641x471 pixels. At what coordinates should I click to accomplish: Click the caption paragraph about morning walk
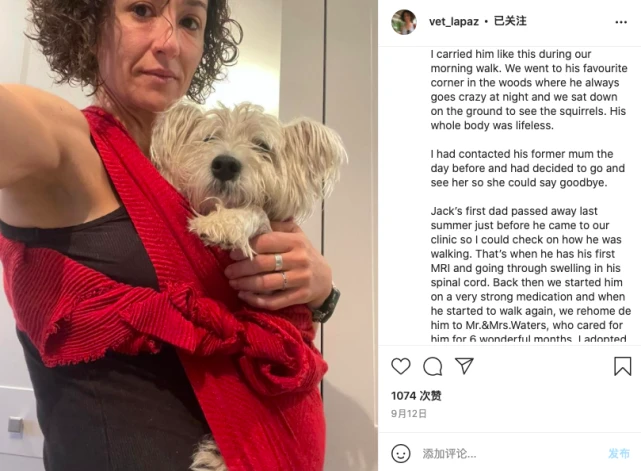click(529, 90)
